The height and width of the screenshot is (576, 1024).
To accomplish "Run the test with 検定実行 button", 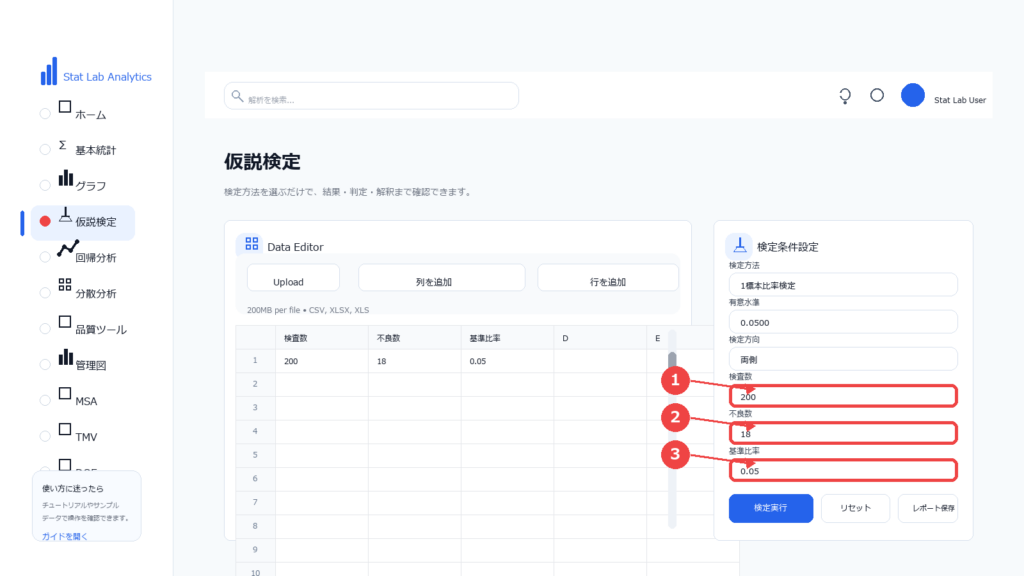I will tap(771, 508).
